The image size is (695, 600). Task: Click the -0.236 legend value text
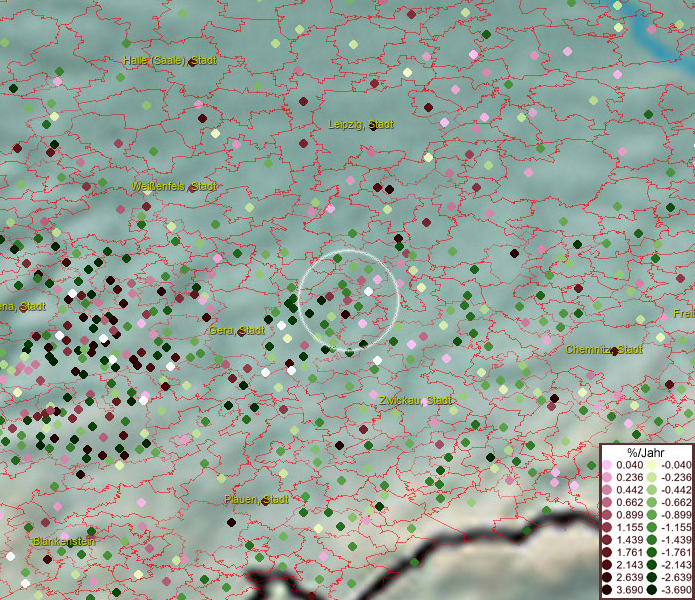(x=676, y=478)
